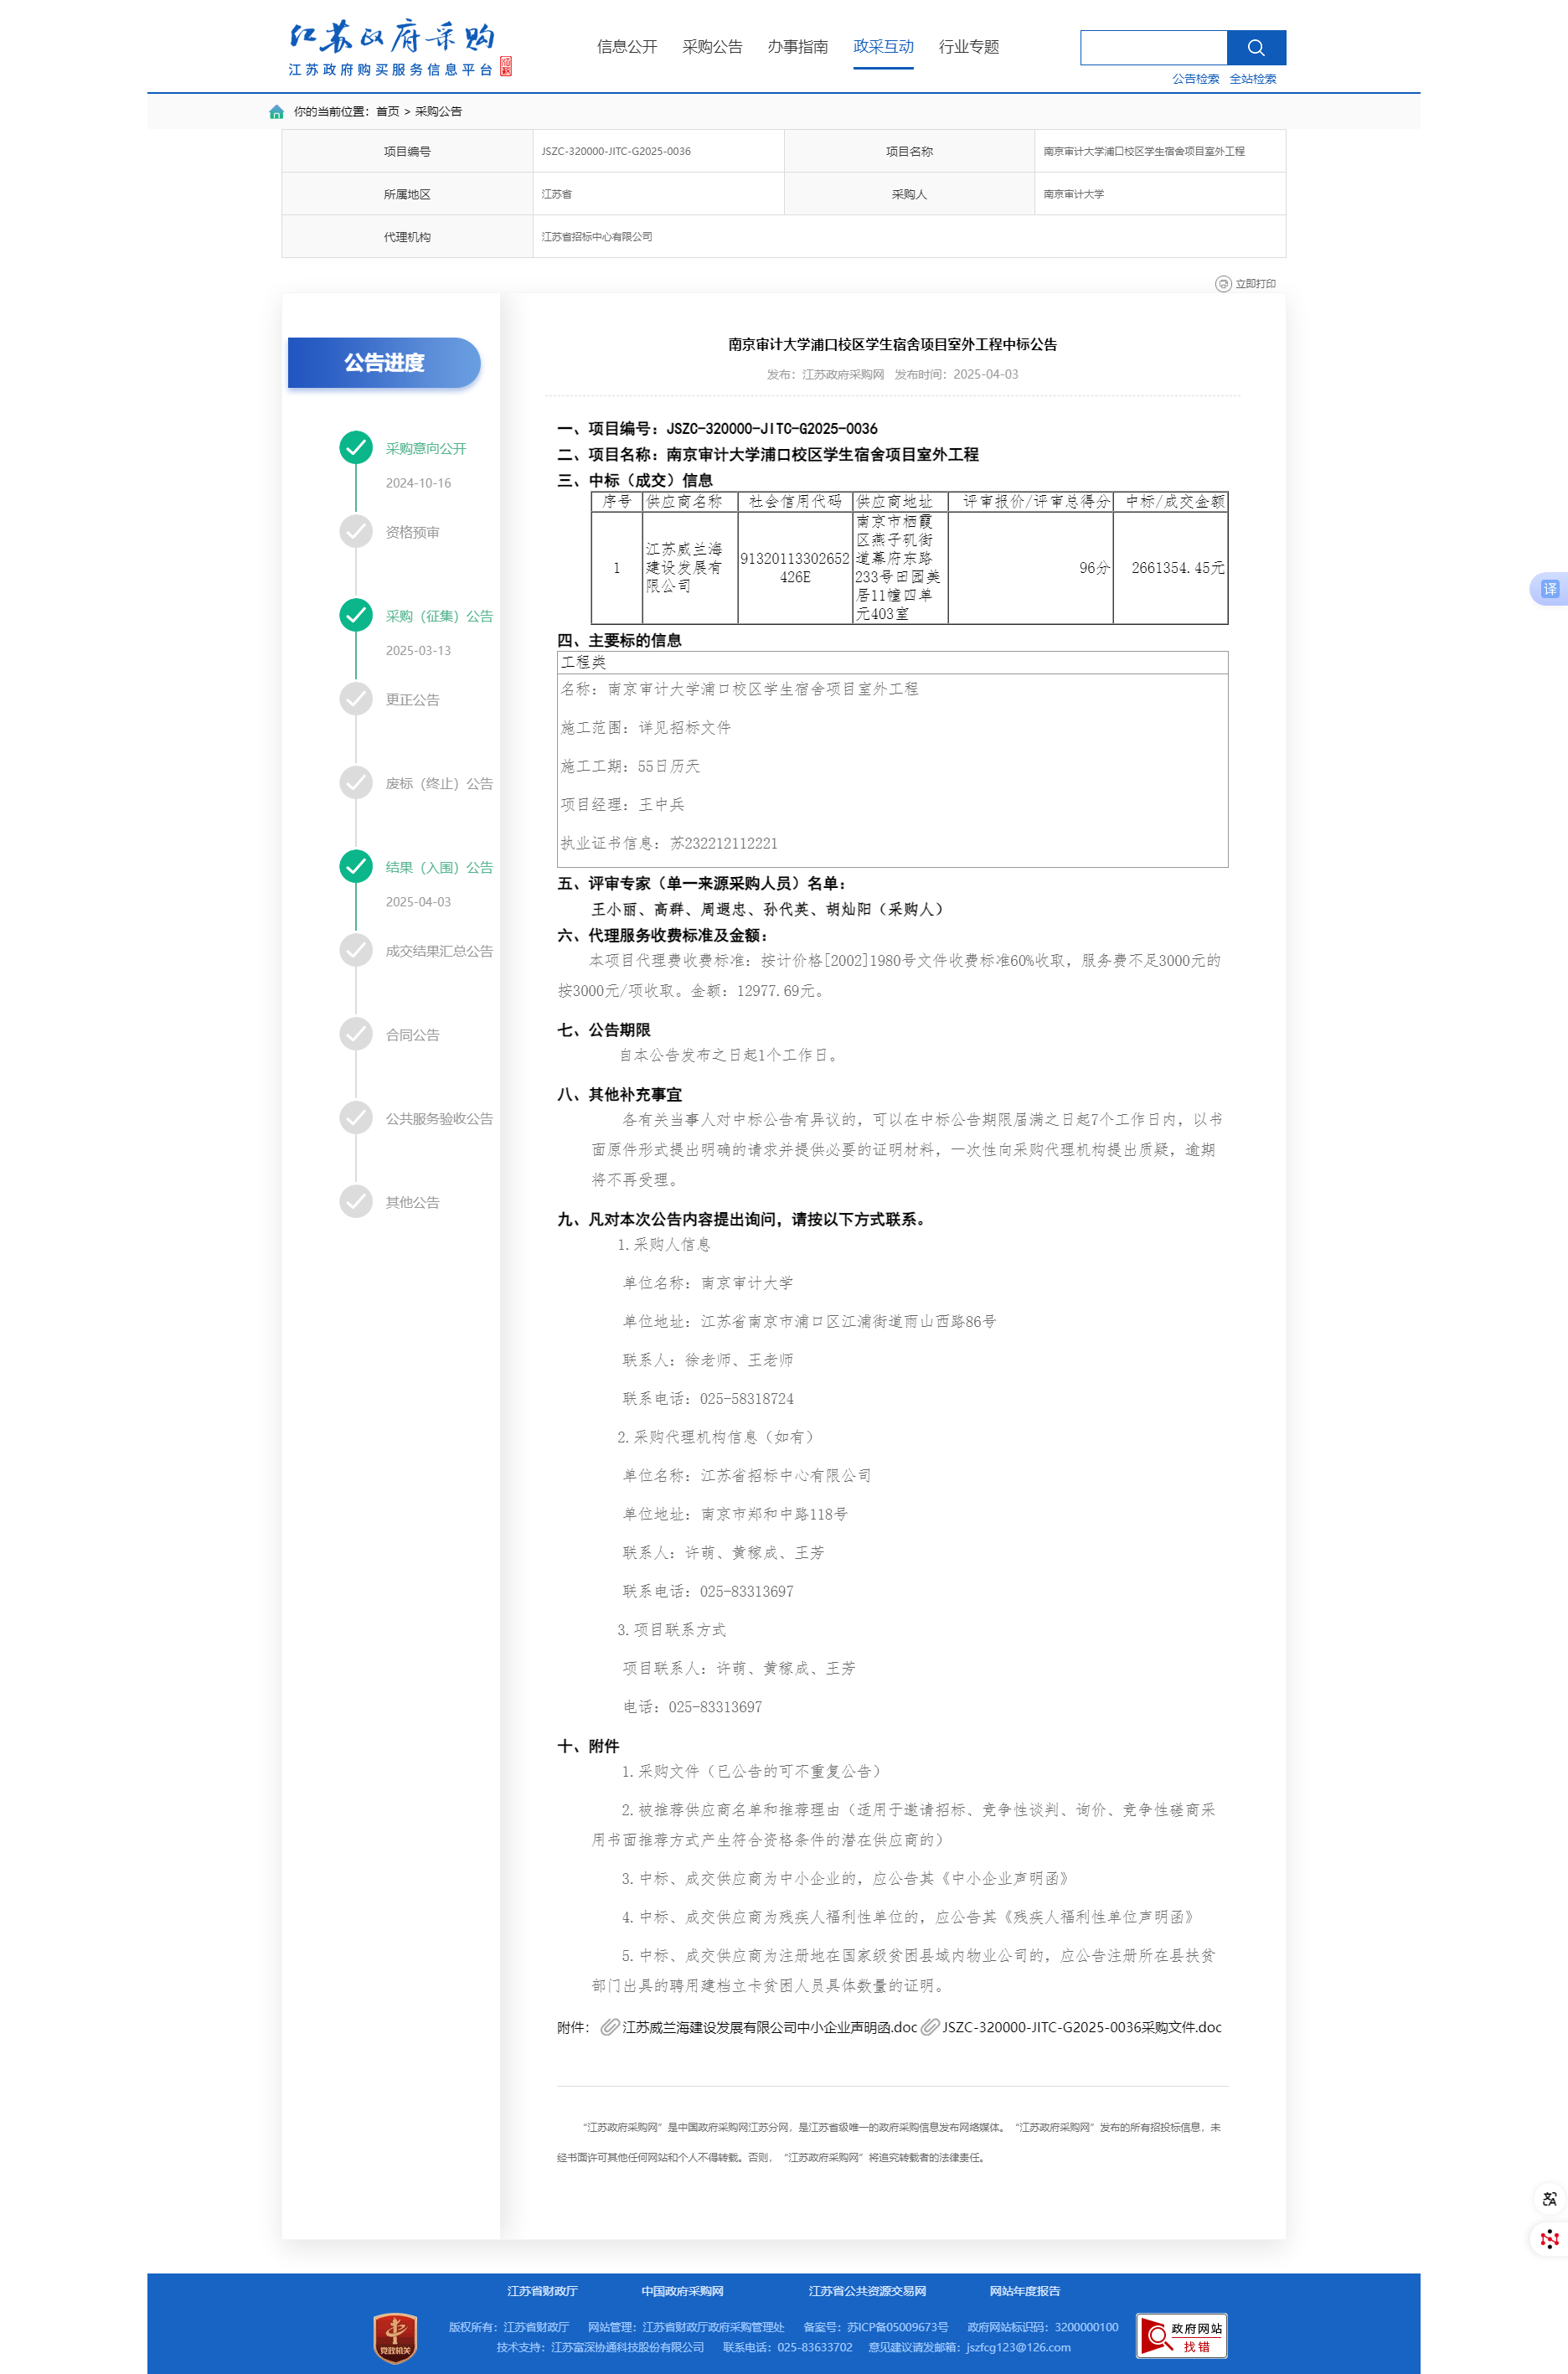This screenshot has height=2374, width=1568.
Task: Click the grey checkmark for 合同公告
Action: (x=356, y=1035)
